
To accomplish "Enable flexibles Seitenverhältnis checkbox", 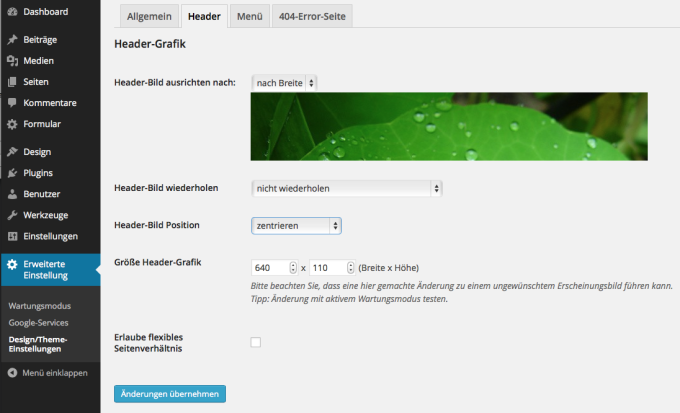I will (x=256, y=342).
